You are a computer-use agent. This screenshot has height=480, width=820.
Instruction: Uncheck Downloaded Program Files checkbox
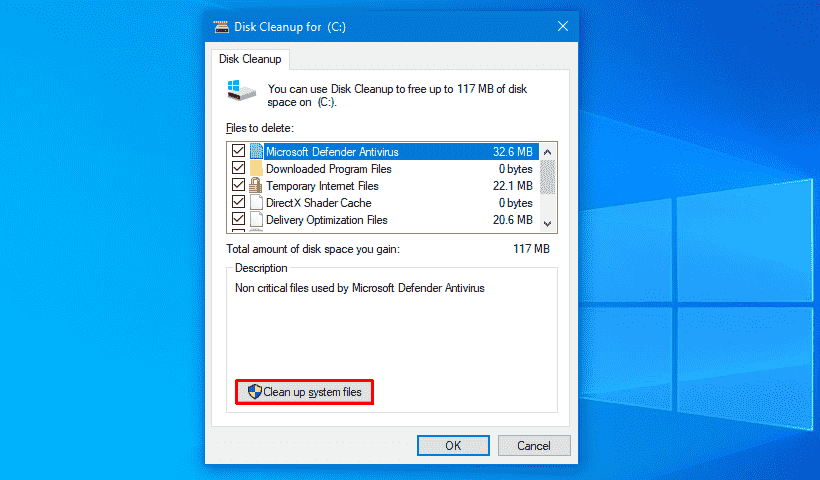pos(238,168)
